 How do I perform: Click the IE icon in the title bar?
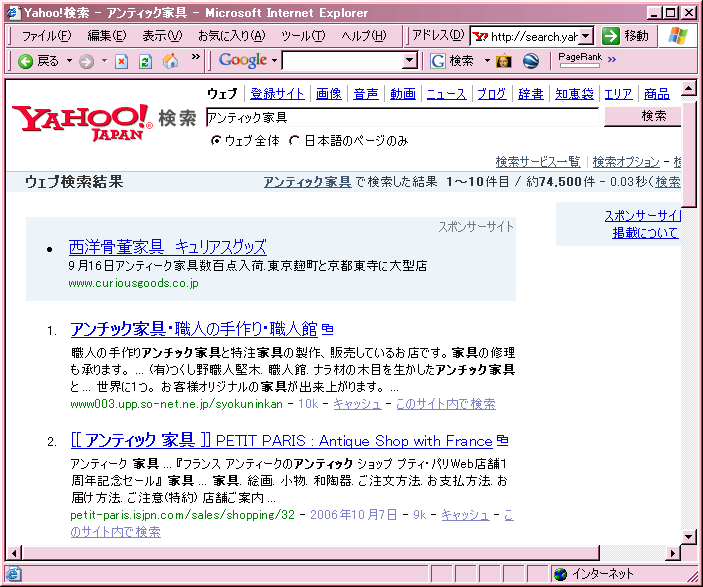coord(13,12)
